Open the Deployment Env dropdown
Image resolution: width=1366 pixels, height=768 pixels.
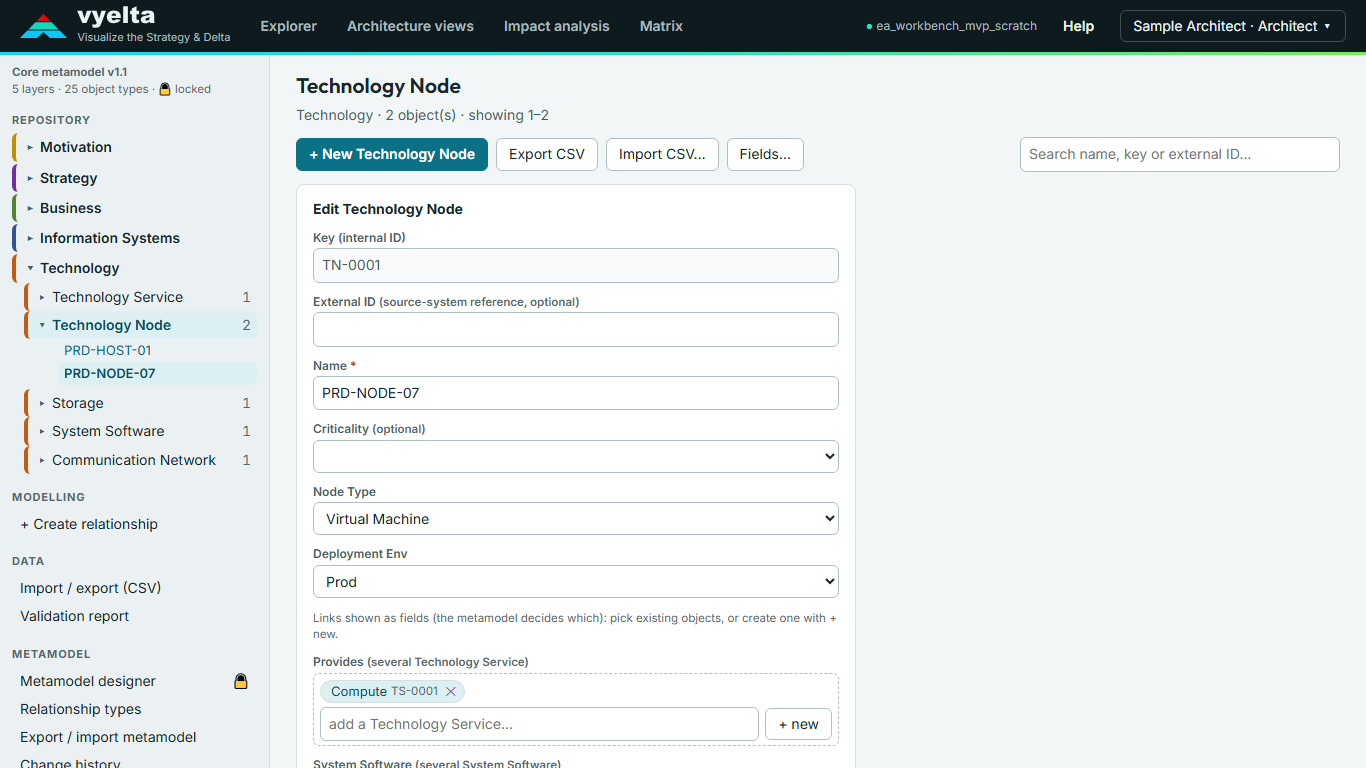tap(576, 582)
